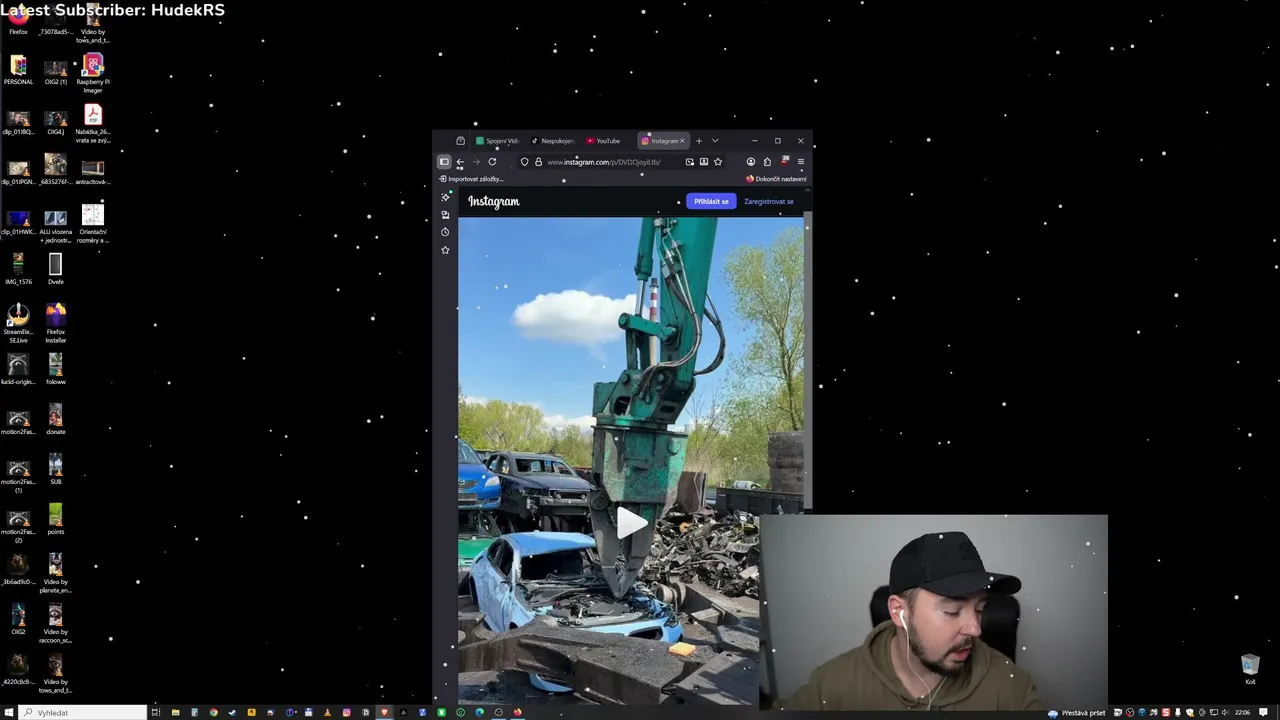Viewport: 1280px width, 720px height.
Task: Select the SUB desktop file
Action: tap(55, 469)
